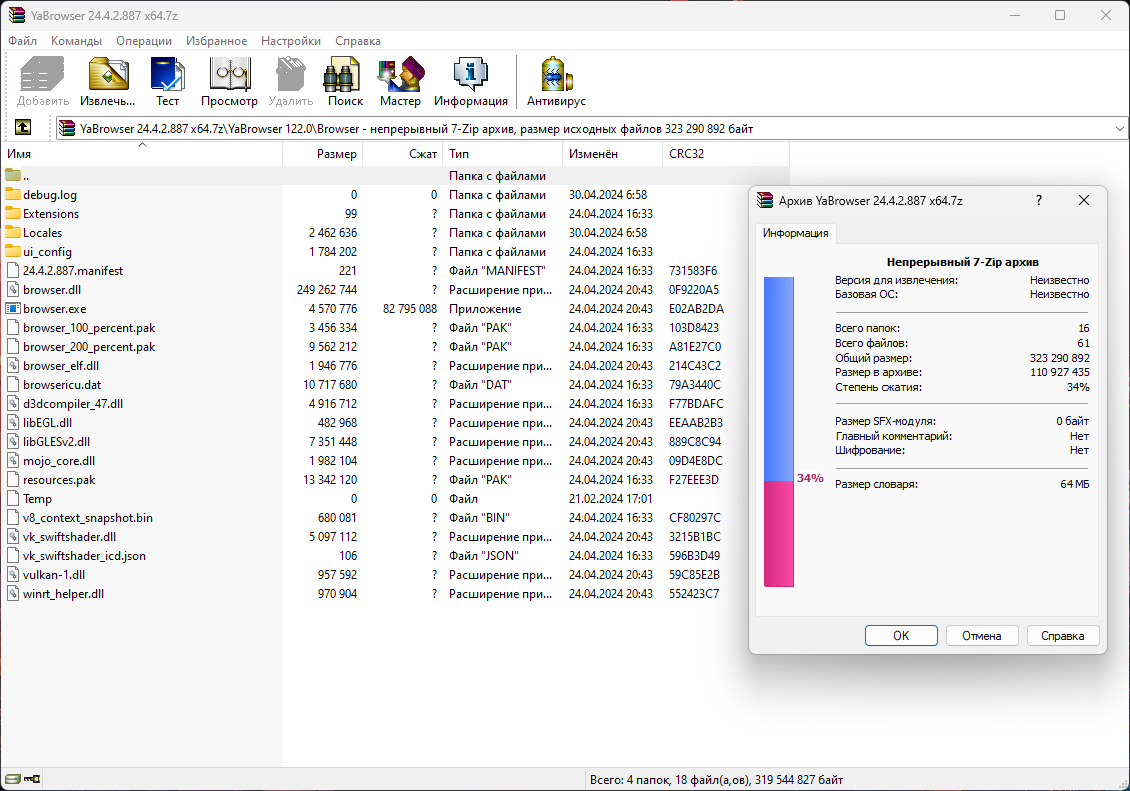The width and height of the screenshot is (1130, 791).
Task: Click the Delete (Удалить) toolbar icon
Action: tap(290, 75)
